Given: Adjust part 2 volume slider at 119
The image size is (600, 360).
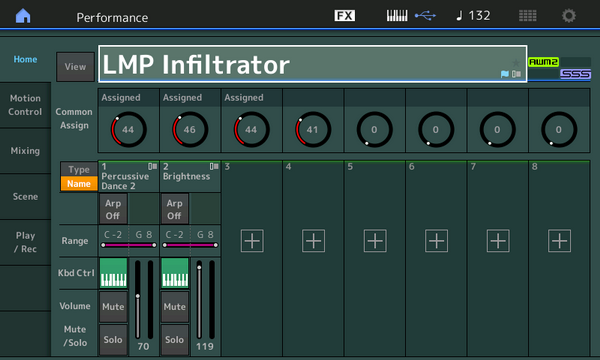Looking at the screenshot, I should [x=199, y=299].
